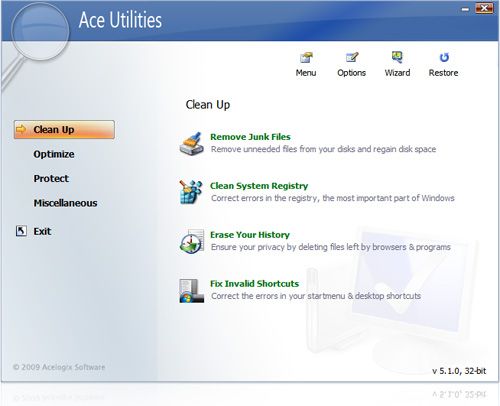Click 'Correct the errors in your startmenu' description
This screenshot has height=406, width=500.
[316, 296]
